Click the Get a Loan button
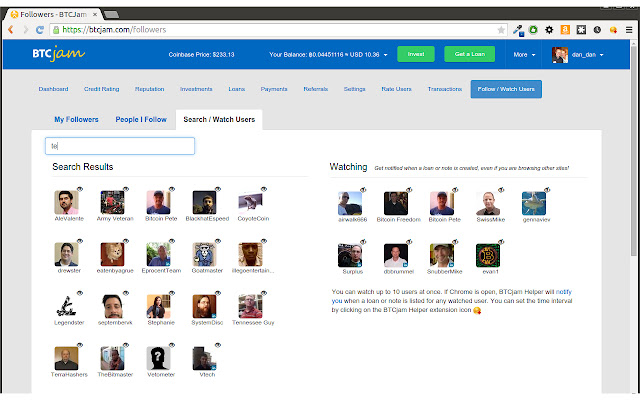Screen dimensions: 640x400 tap(470, 54)
